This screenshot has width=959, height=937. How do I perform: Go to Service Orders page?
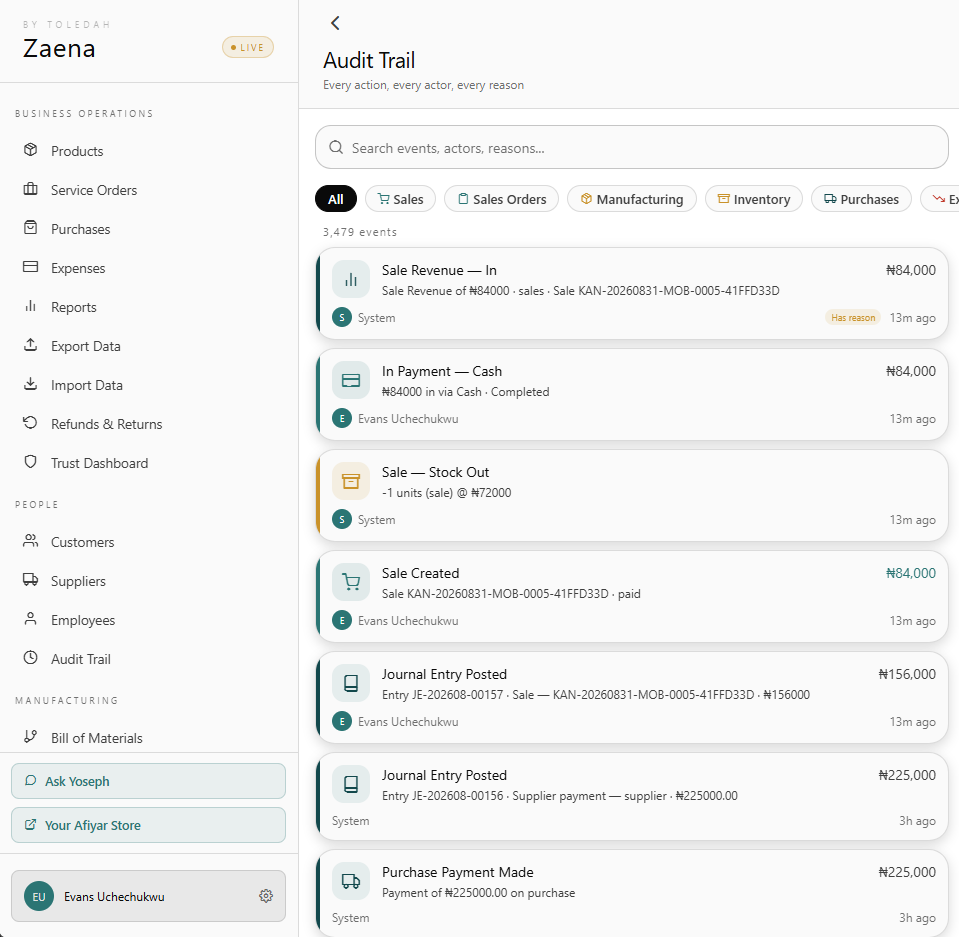(x=94, y=190)
